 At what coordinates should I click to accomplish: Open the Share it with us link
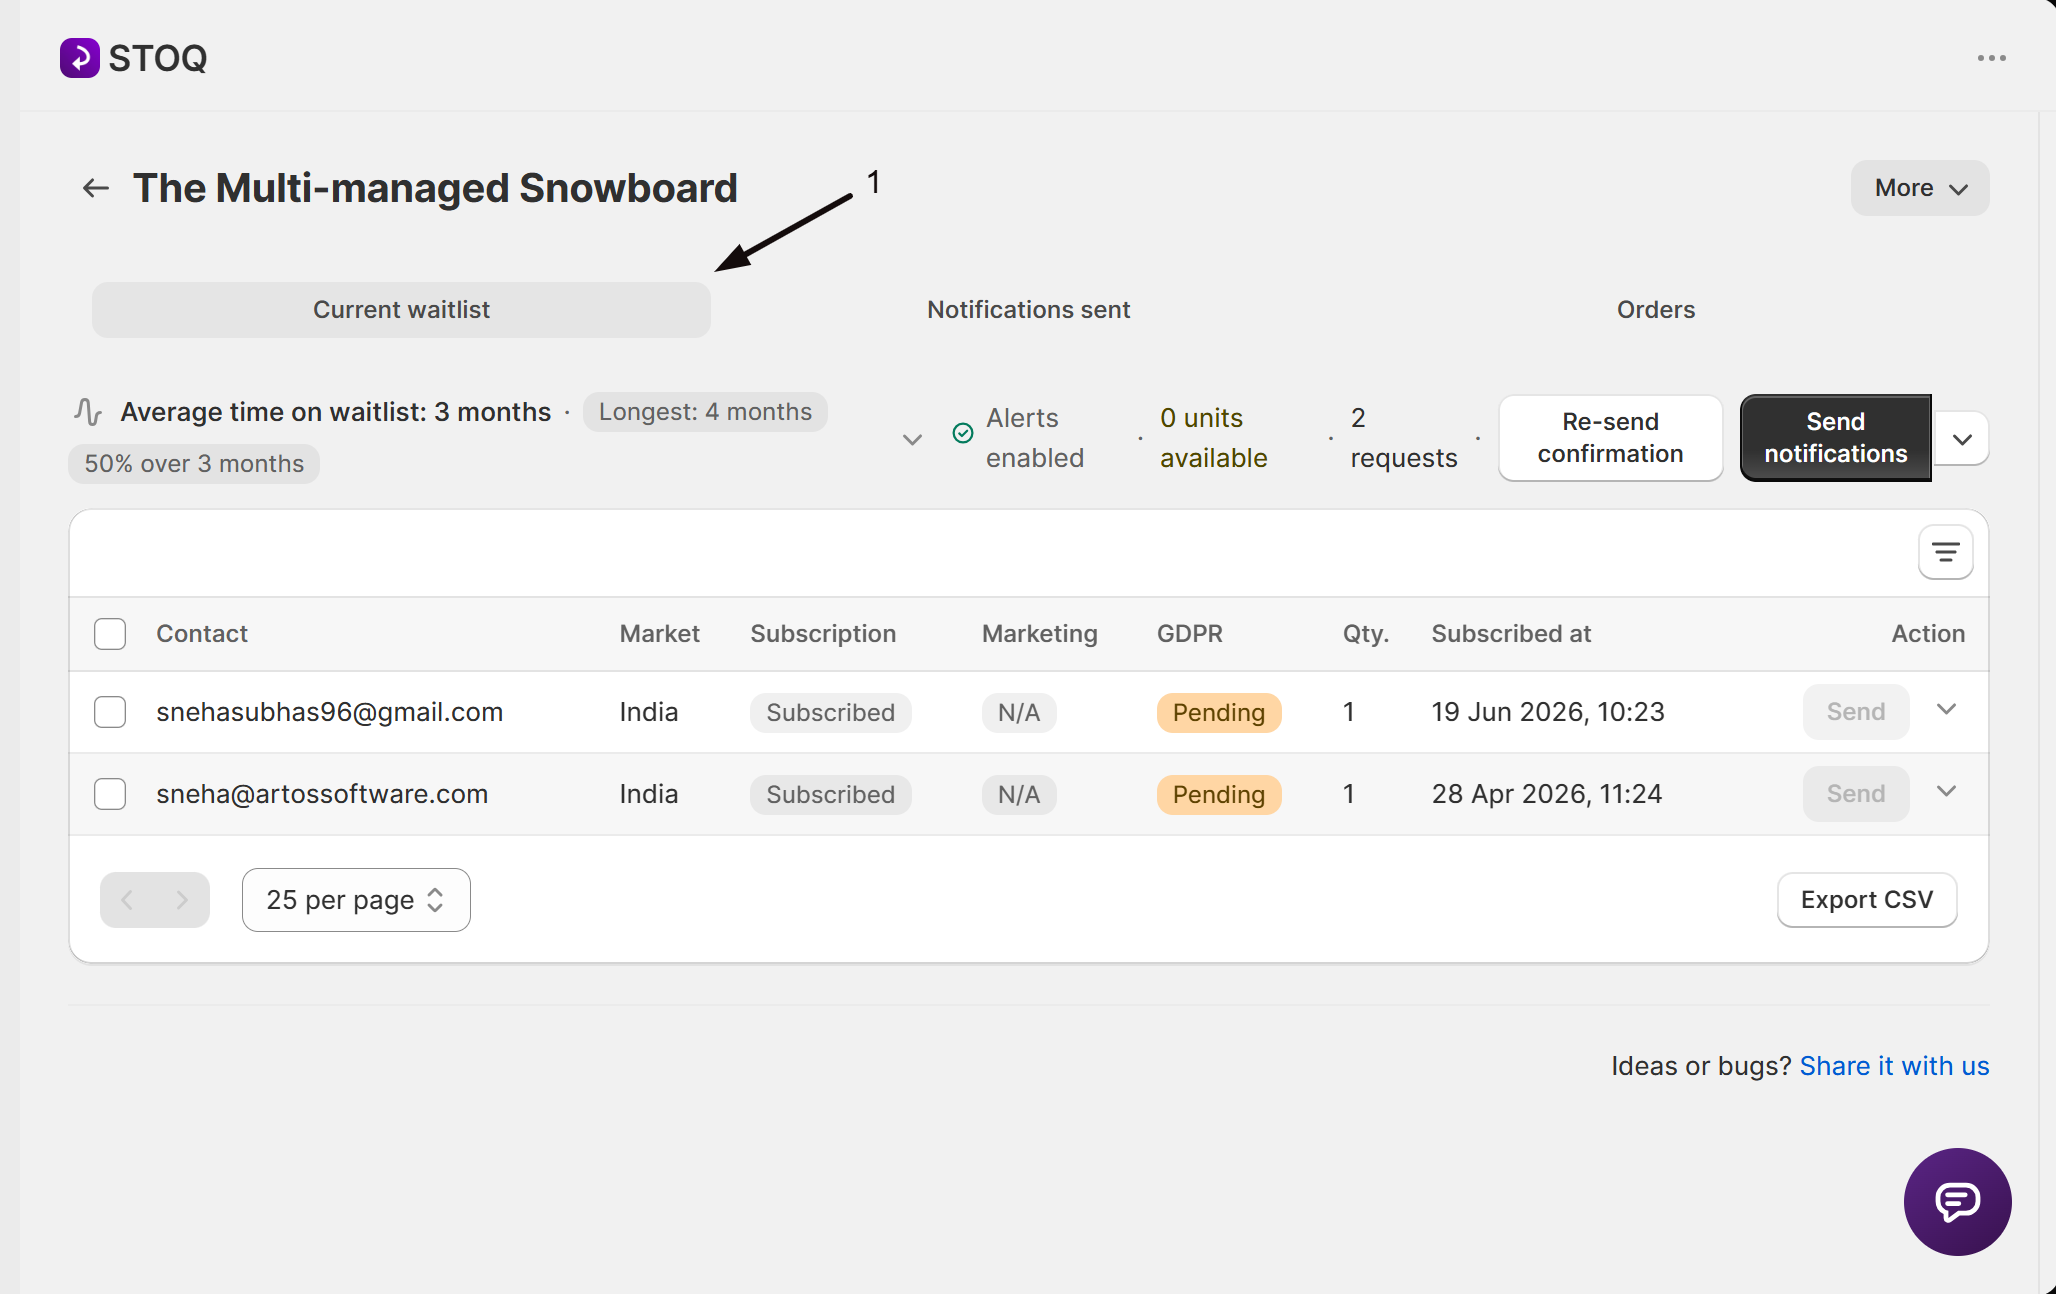pyautogui.click(x=1894, y=1066)
